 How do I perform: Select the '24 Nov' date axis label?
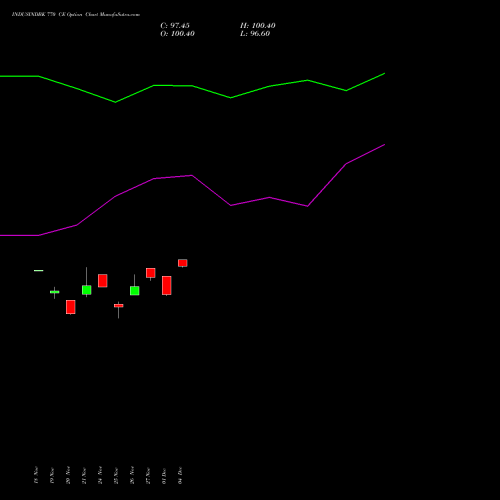click(100, 475)
